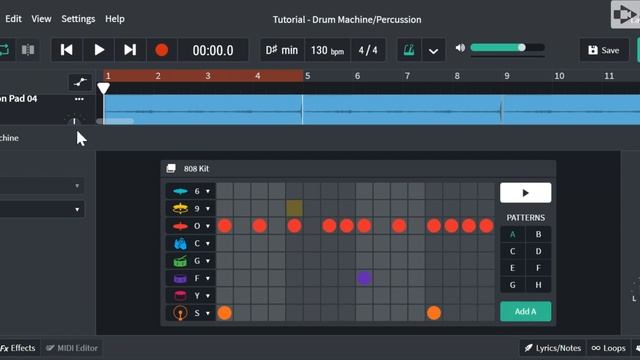This screenshot has height=360, width=640.
Task: Expand the row O sound dropdown
Action: pyautogui.click(x=208, y=226)
